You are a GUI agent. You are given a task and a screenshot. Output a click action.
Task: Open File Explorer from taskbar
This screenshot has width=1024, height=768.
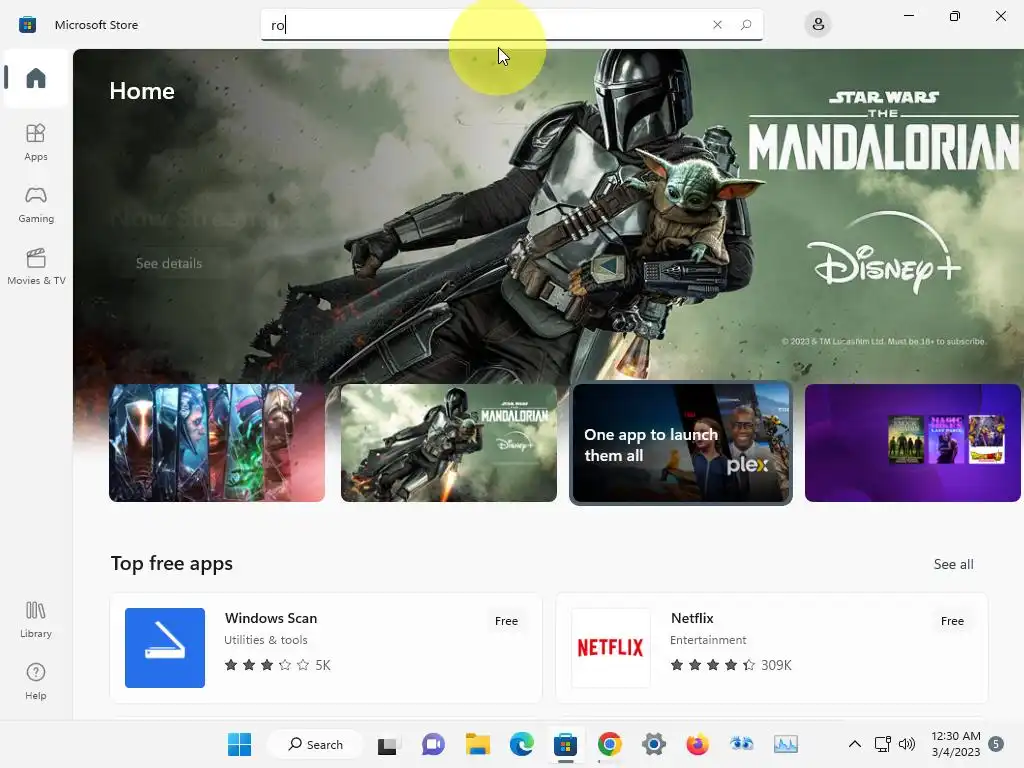click(x=478, y=744)
